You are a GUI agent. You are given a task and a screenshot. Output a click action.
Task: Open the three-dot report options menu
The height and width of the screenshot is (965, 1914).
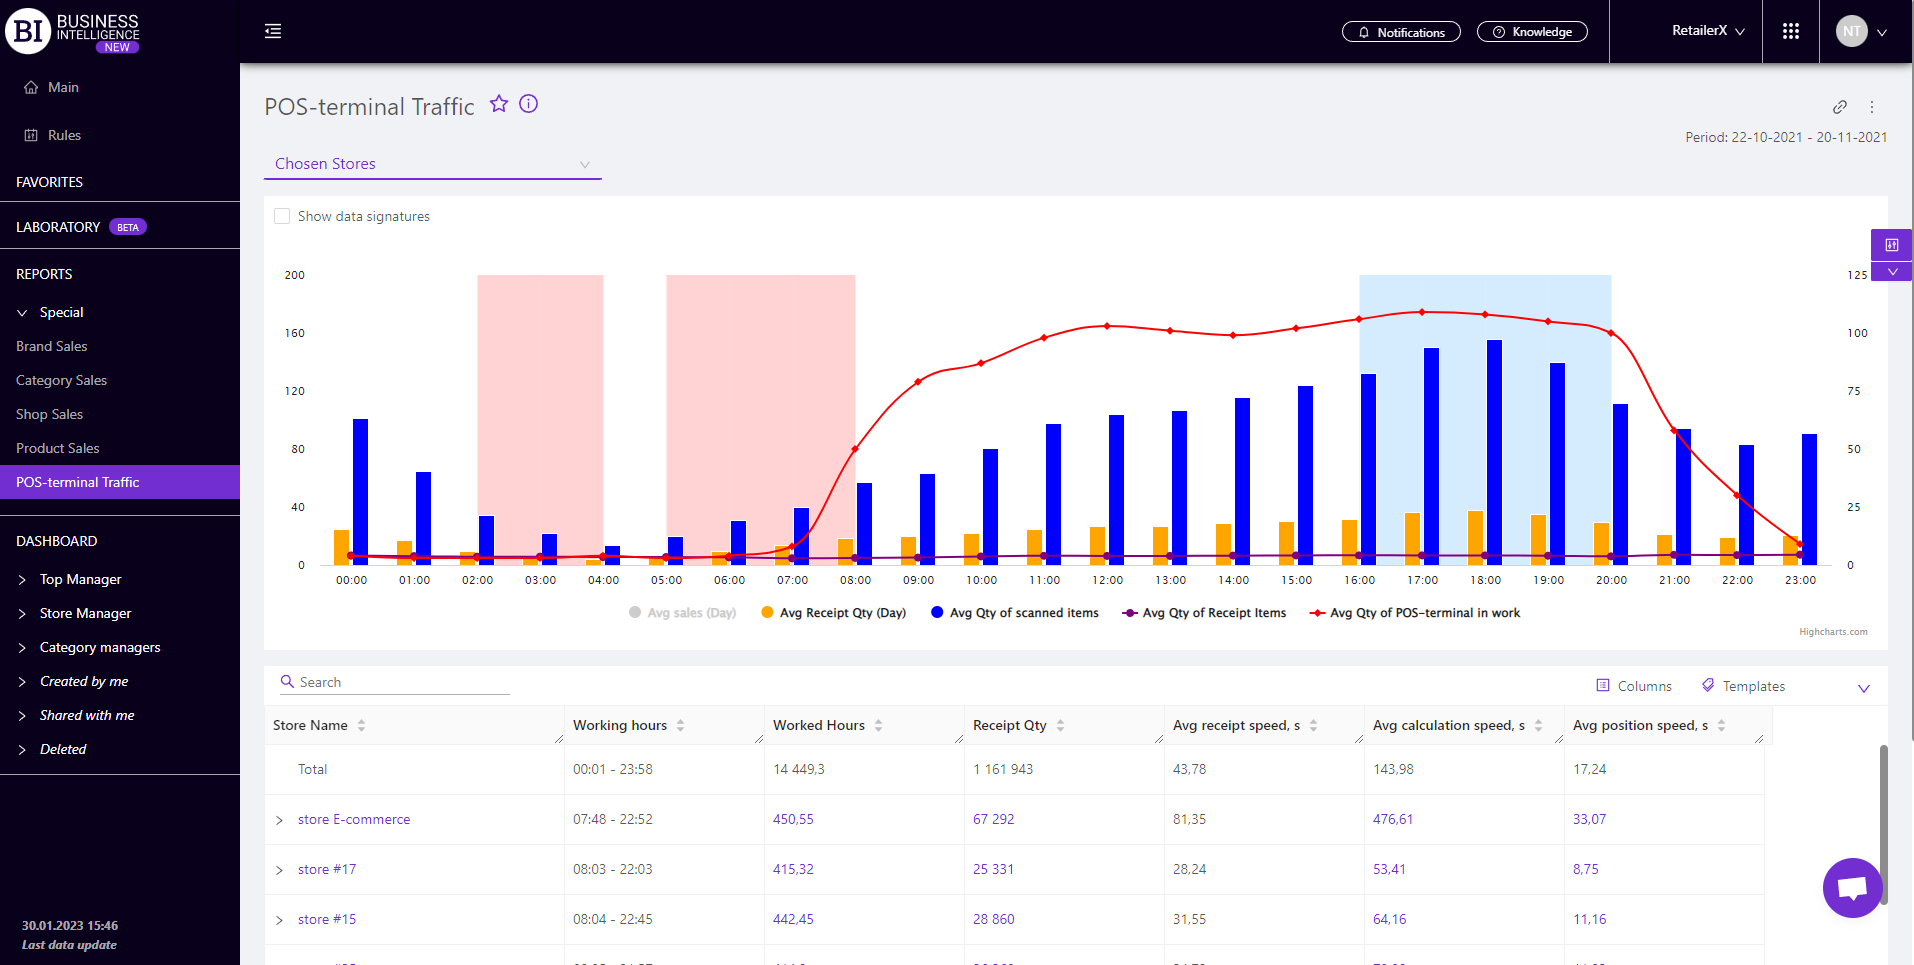[x=1872, y=107]
